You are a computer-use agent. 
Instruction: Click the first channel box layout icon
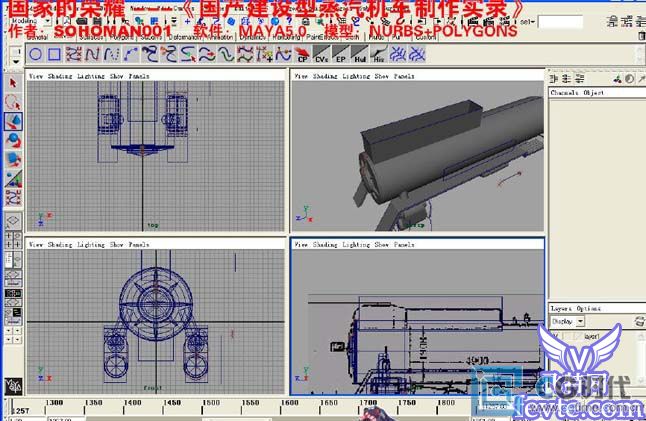click(554, 79)
